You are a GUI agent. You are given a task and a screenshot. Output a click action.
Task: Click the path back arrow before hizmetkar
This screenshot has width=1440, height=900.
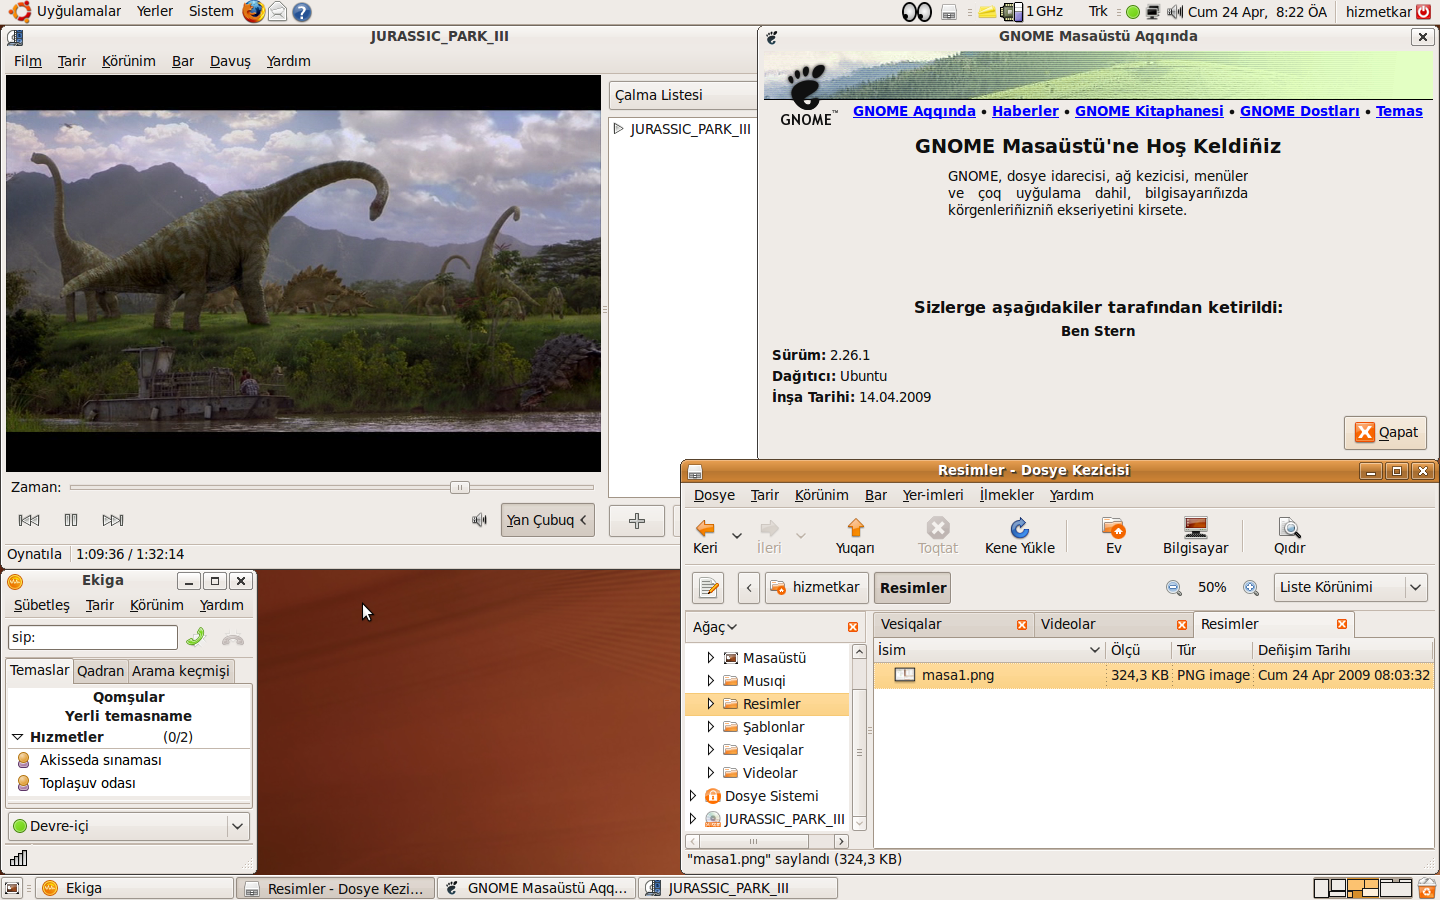(749, 588)
